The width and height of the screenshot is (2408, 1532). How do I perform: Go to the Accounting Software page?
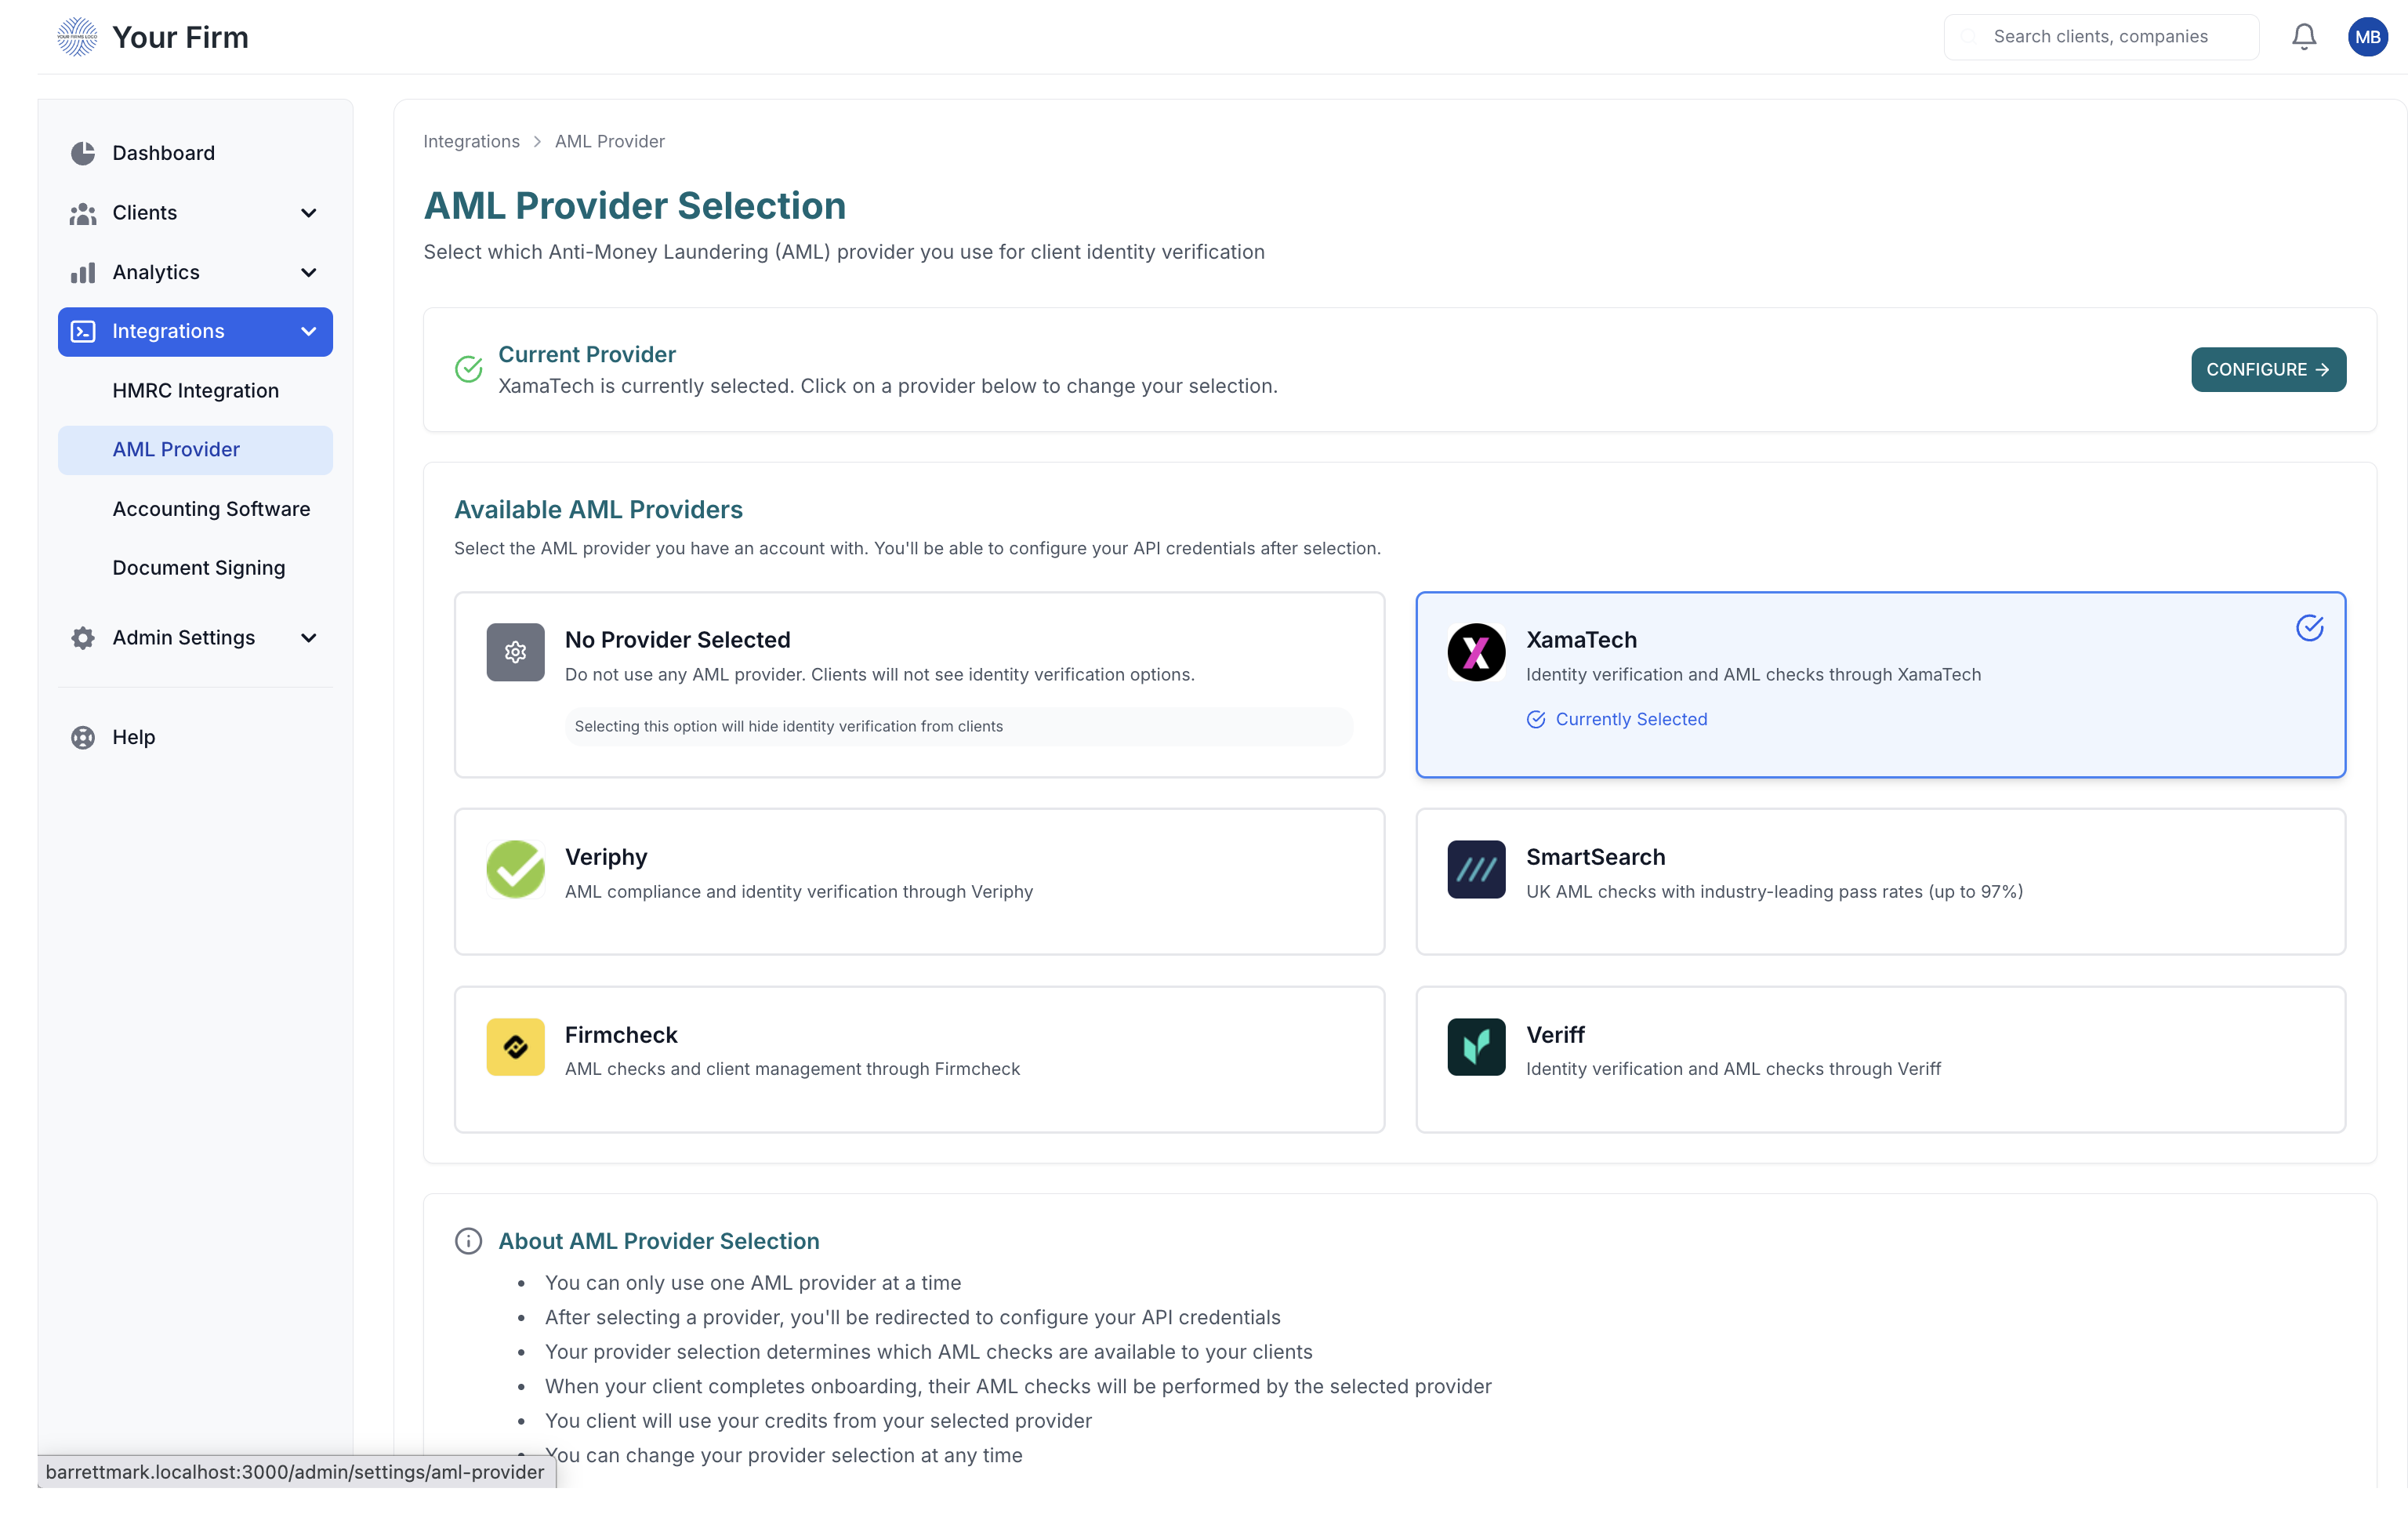tap(211, 509)
